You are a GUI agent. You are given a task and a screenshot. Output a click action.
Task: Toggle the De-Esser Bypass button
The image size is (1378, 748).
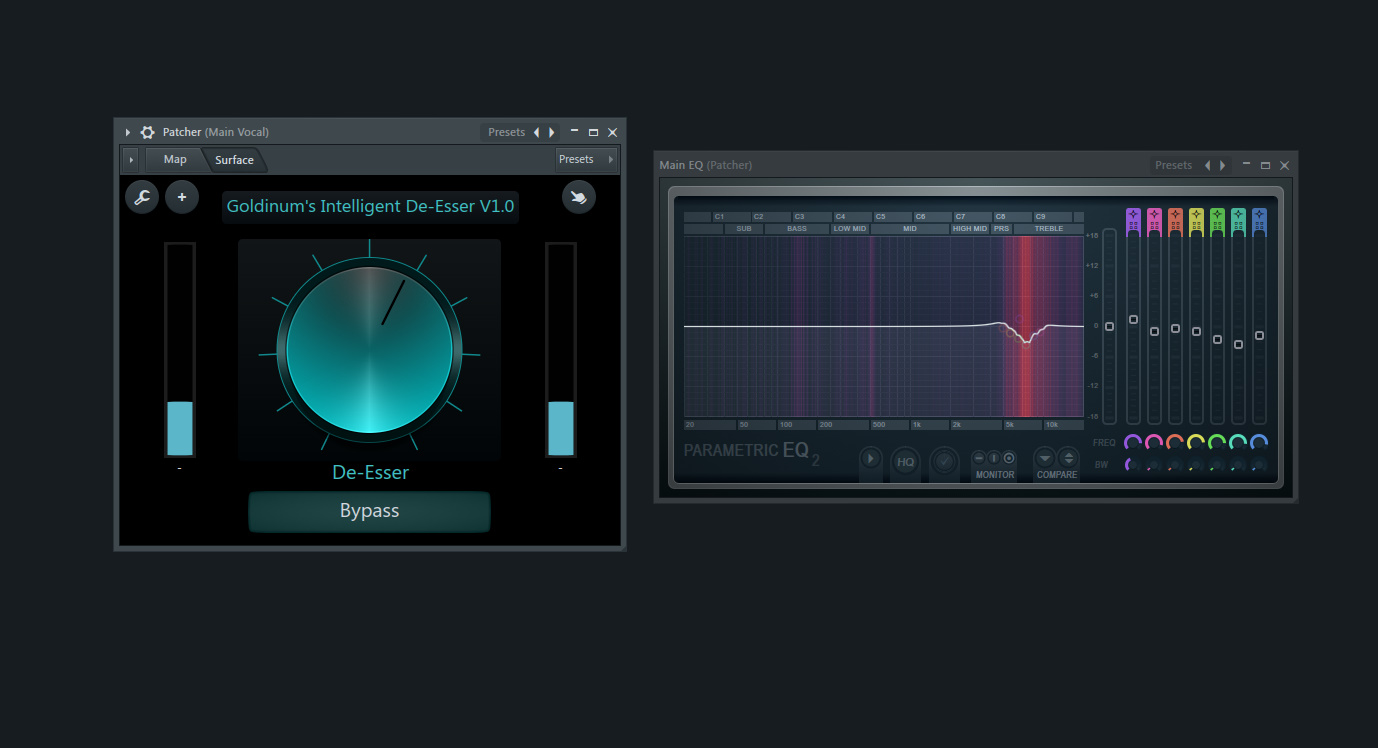click(x=369, y=511)
